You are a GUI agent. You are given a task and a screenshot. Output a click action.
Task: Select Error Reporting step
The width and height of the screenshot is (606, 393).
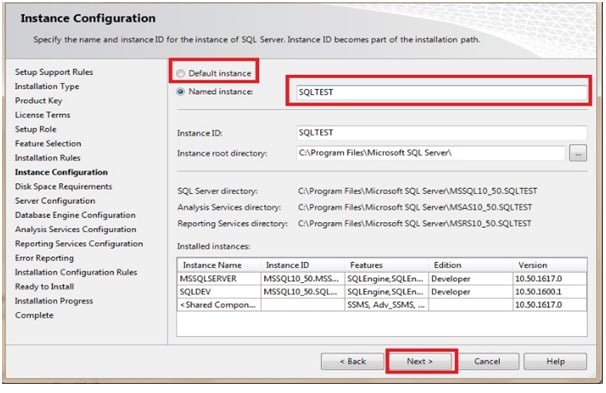(x=44, y=258)
